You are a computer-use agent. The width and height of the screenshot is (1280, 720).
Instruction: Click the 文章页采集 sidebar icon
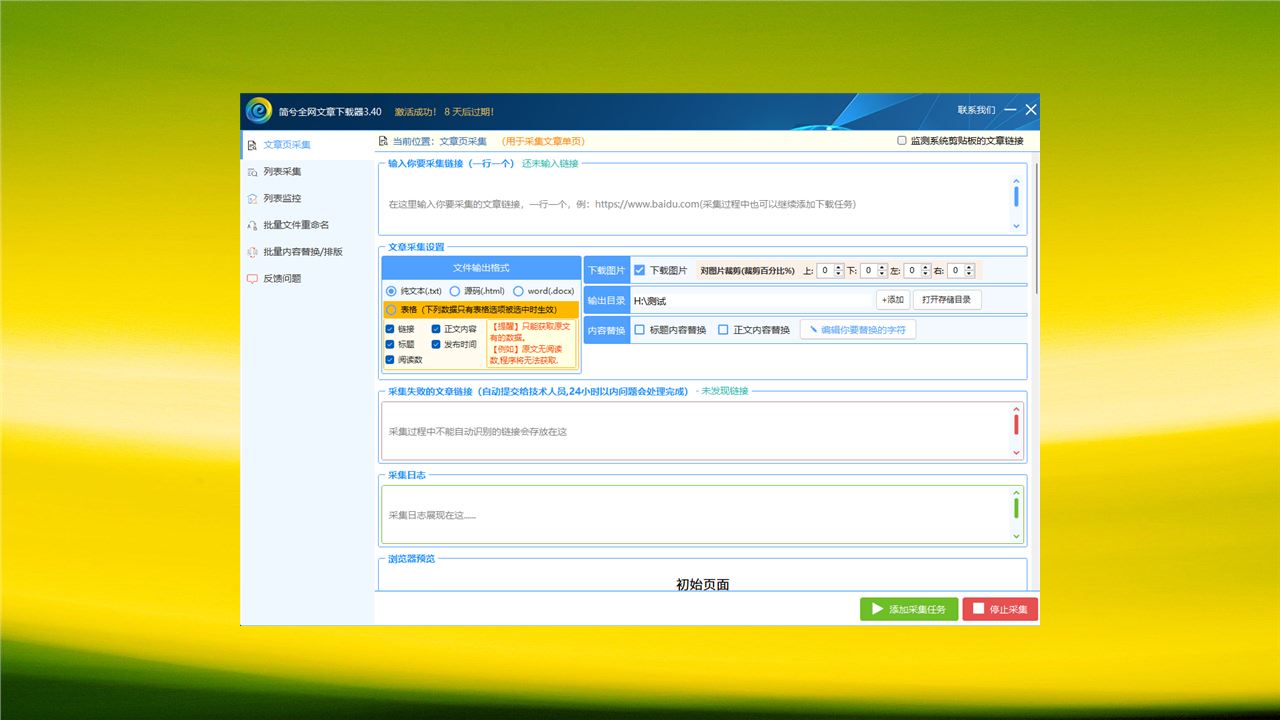coord(252,145)
